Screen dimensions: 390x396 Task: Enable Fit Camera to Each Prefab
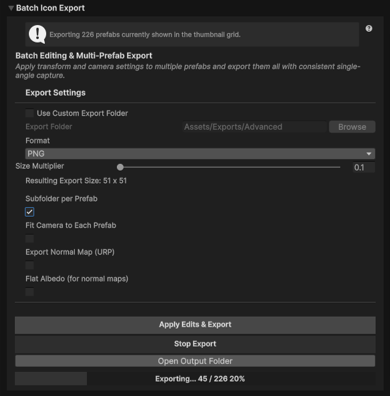[30, 239]
